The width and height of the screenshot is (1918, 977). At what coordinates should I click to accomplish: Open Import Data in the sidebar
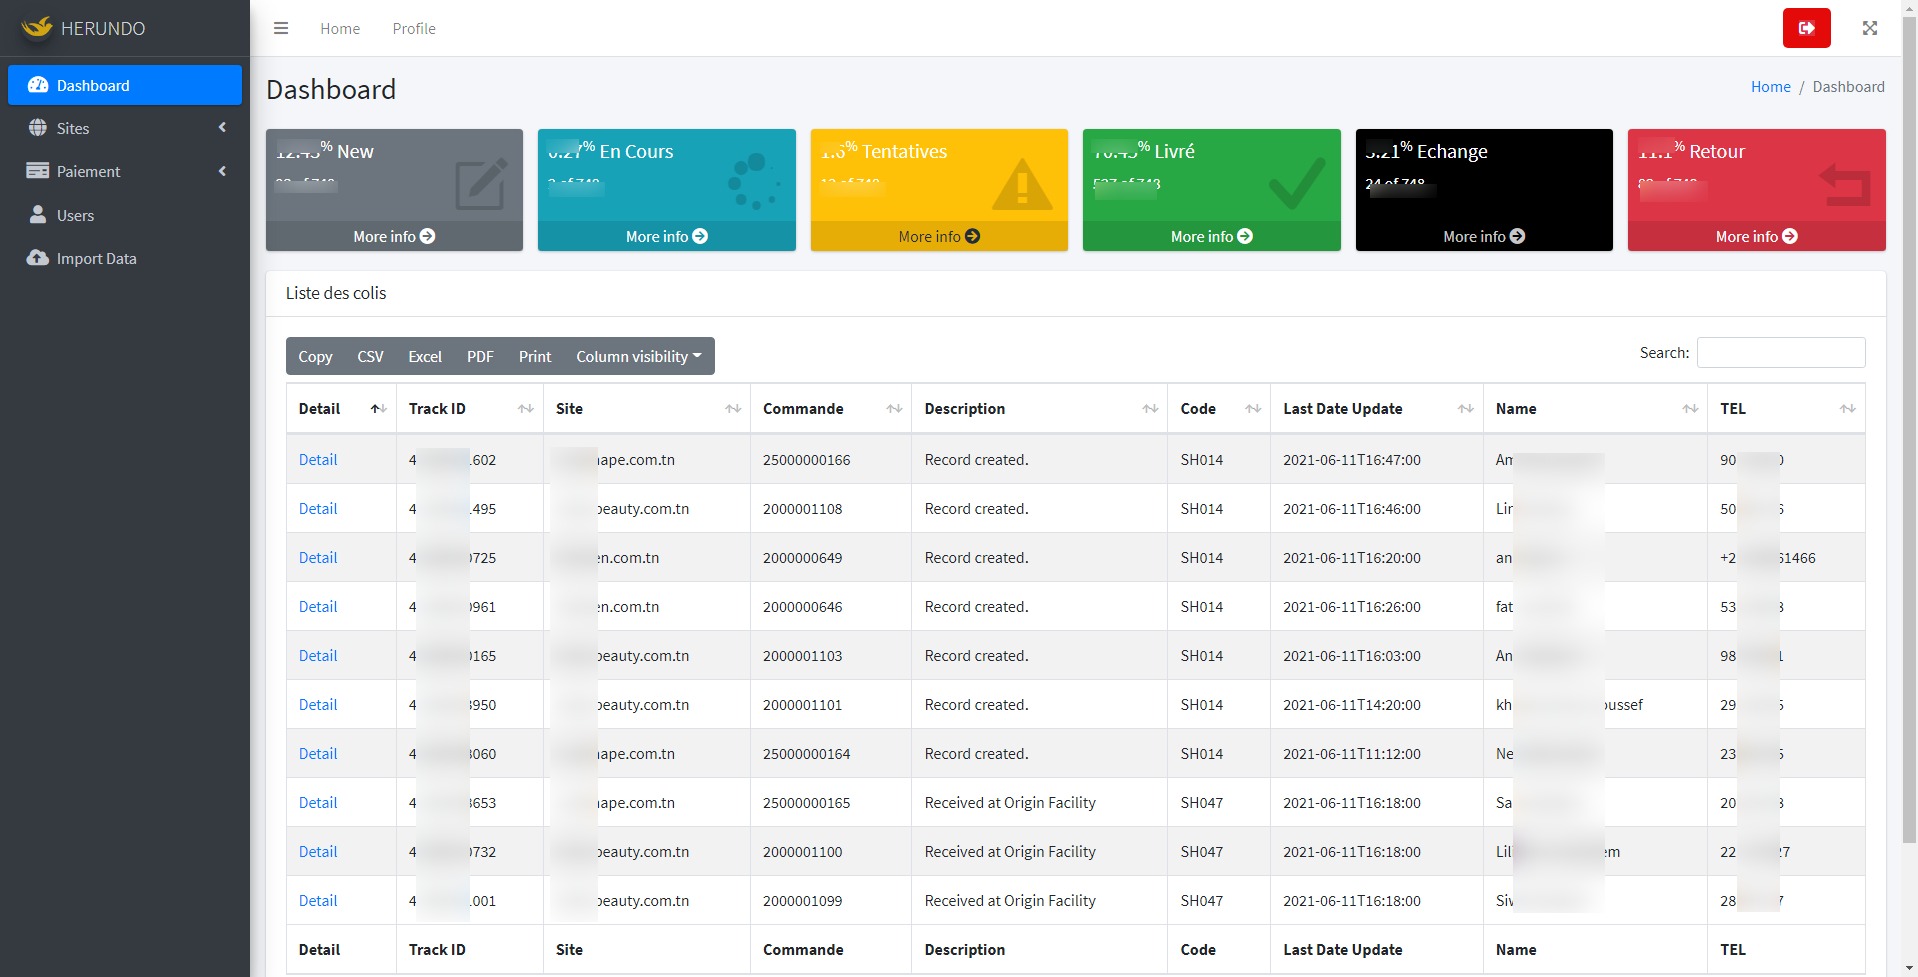pos(125,258)
